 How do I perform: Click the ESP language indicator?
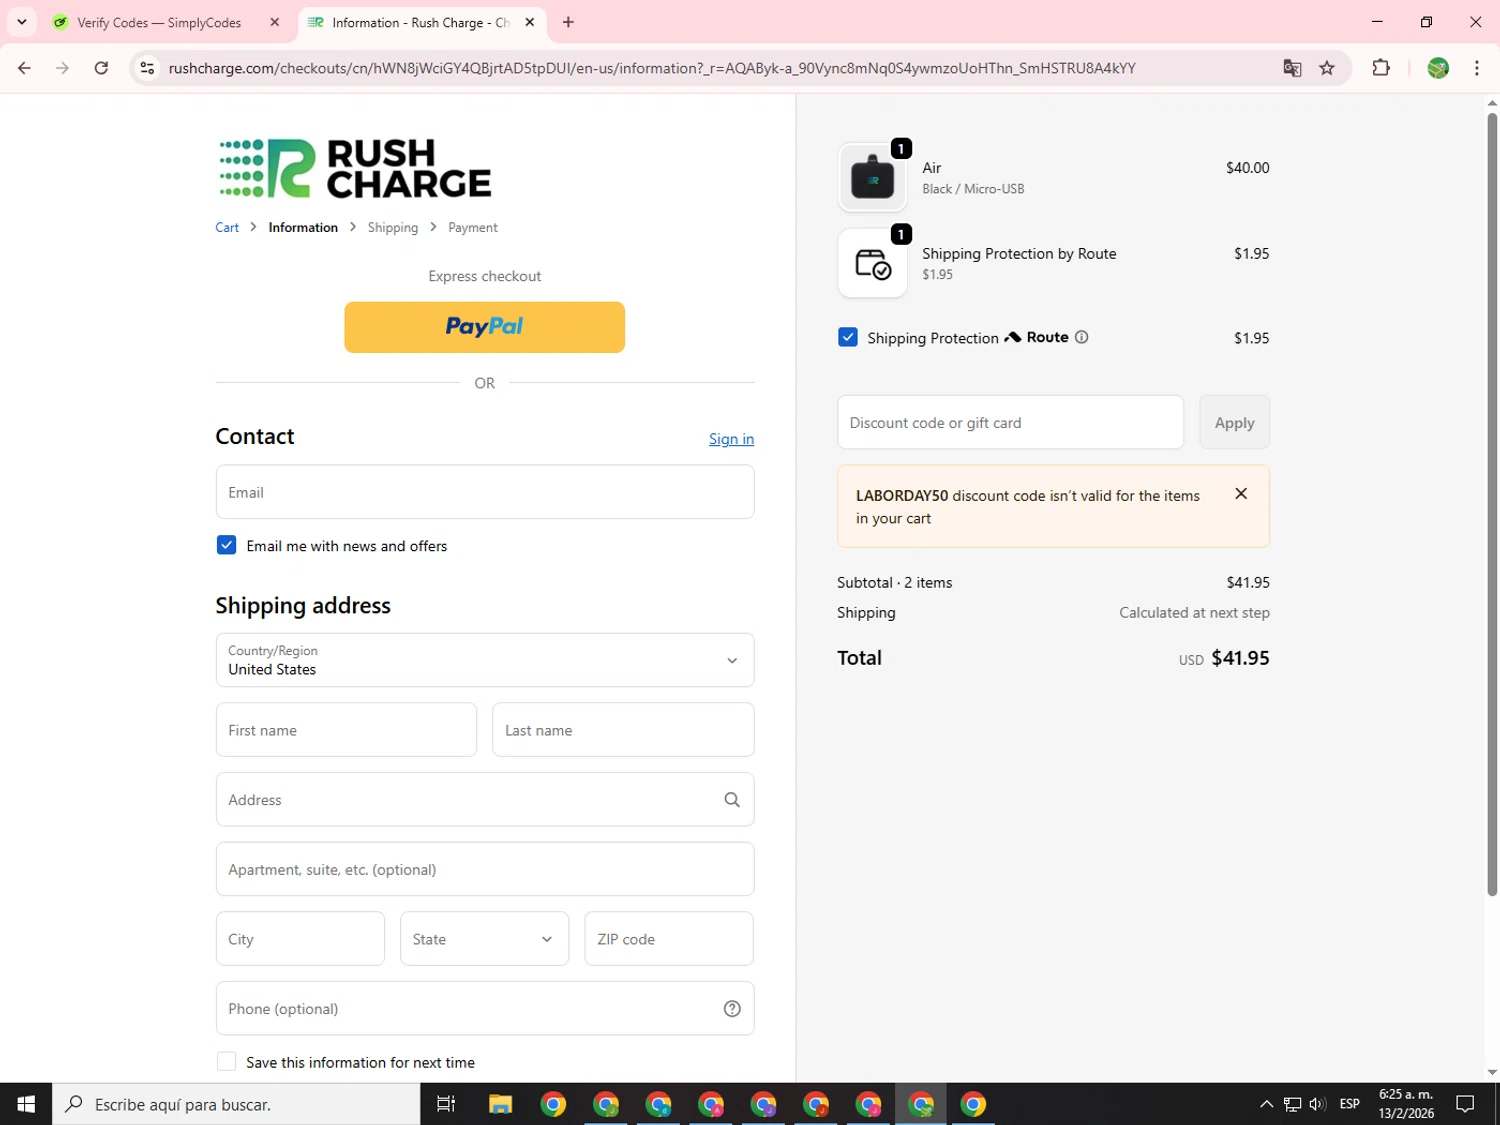[1349, 1104]
